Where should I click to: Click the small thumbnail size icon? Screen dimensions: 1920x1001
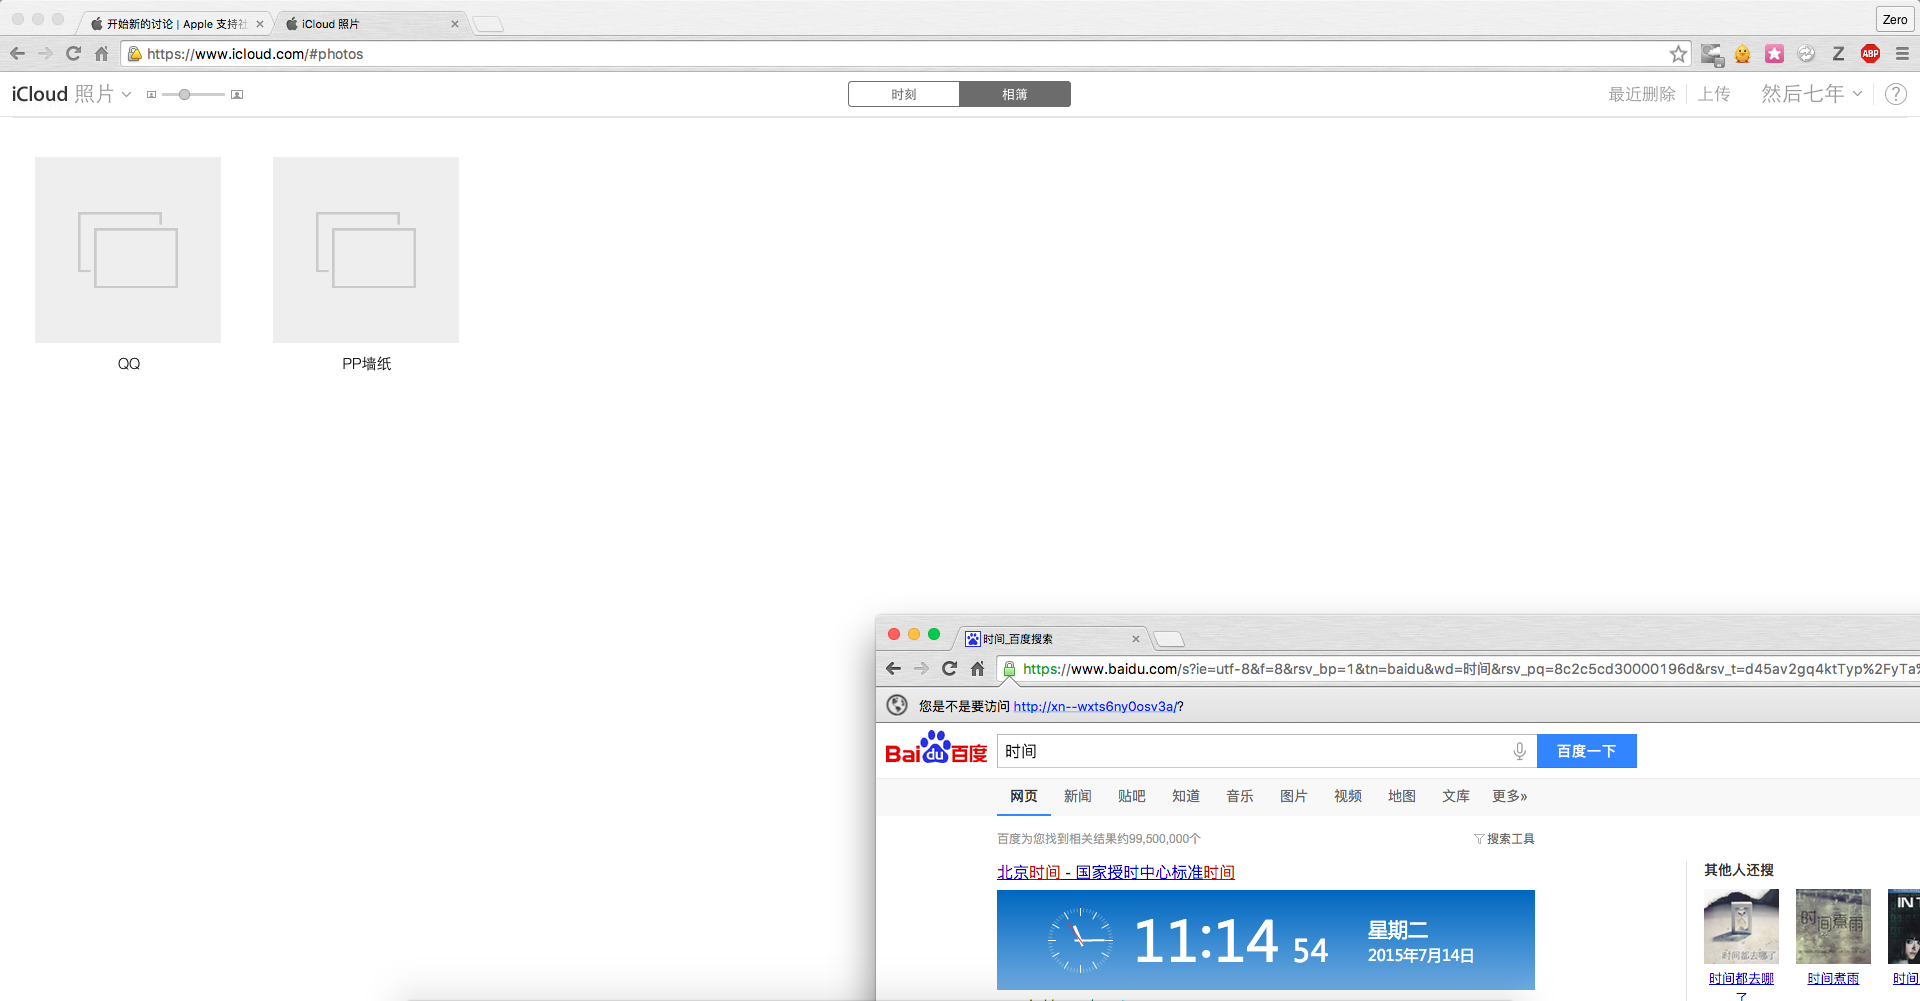[151, 95]
